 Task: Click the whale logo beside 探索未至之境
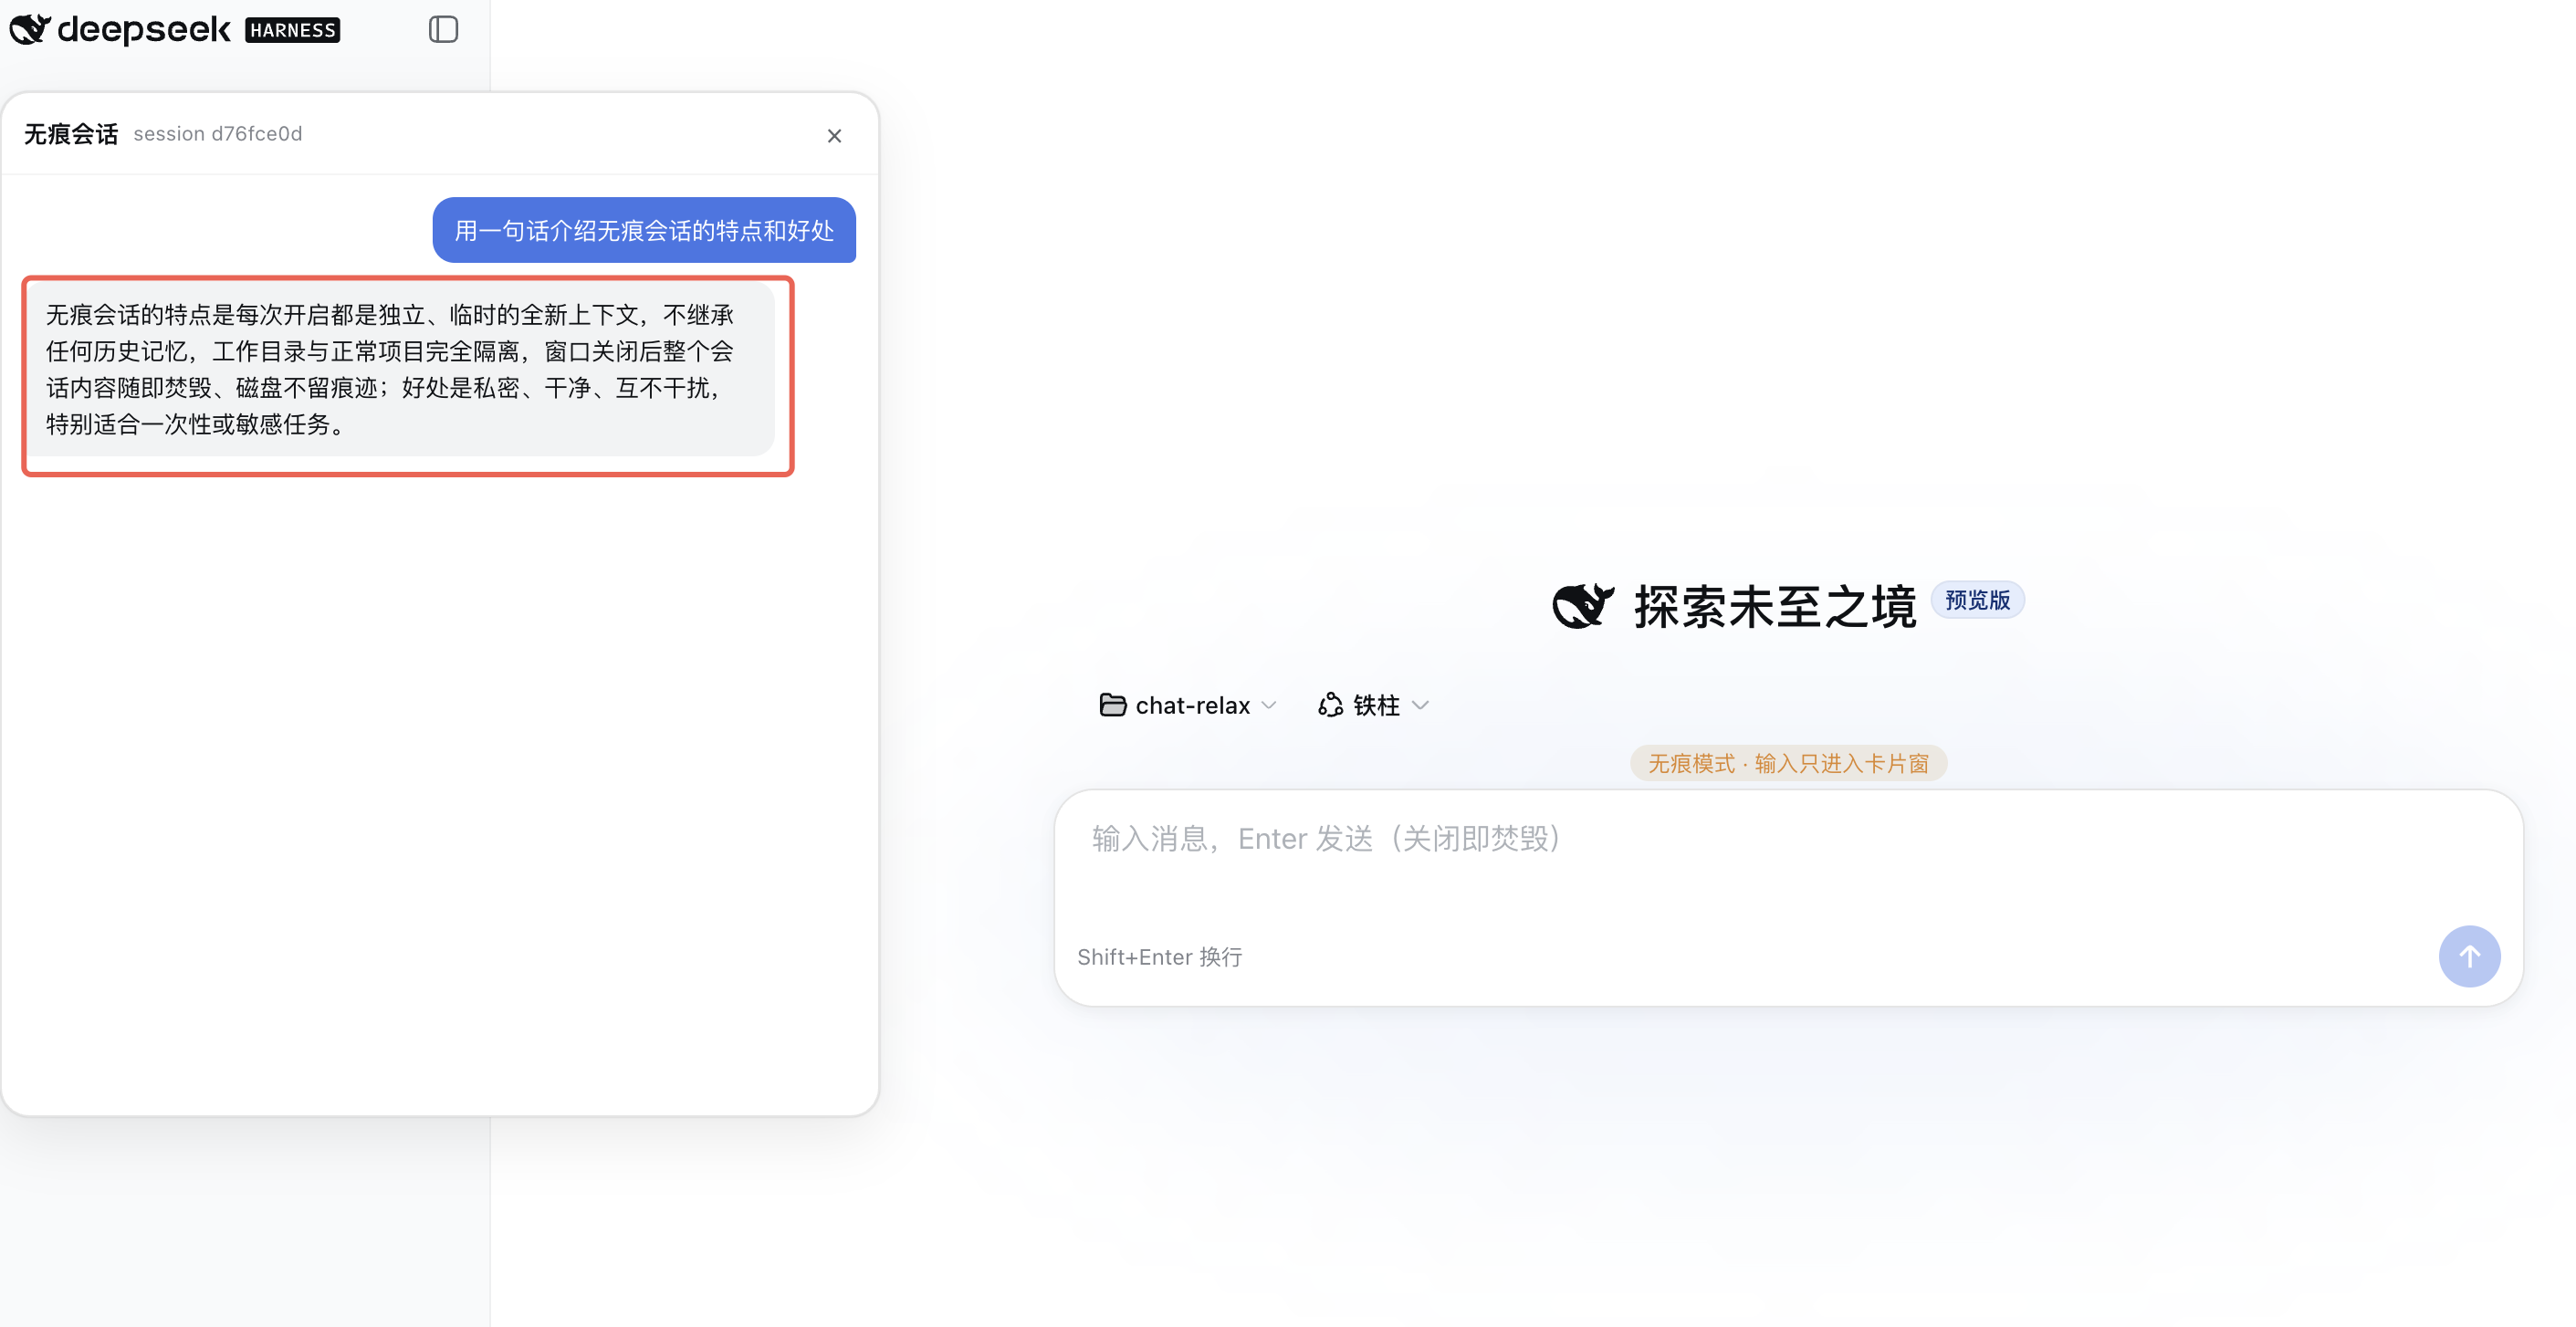[1583, 605]
